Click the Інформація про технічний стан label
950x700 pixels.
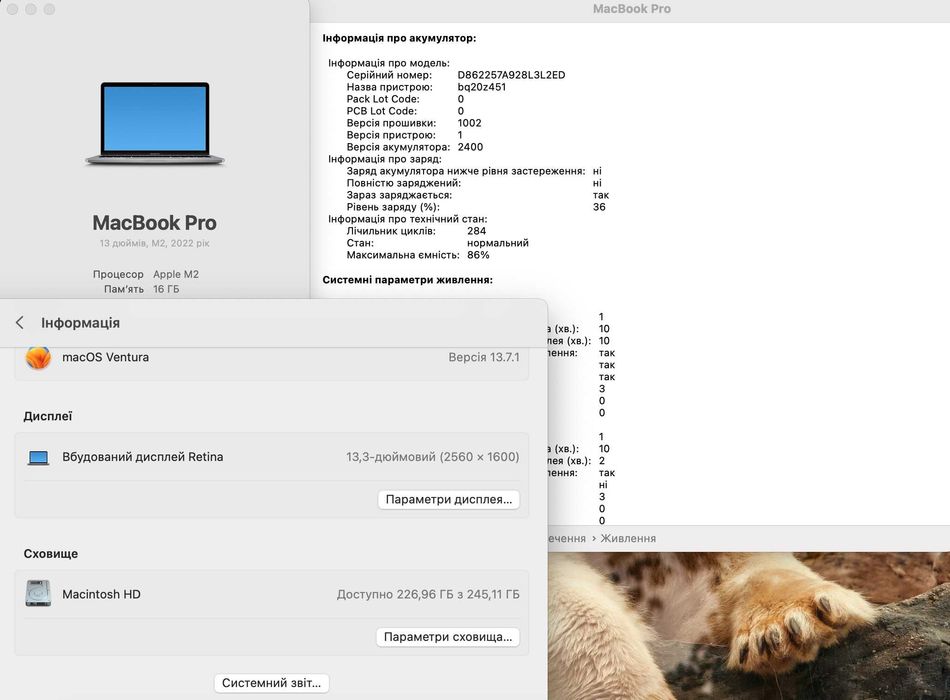408,219
